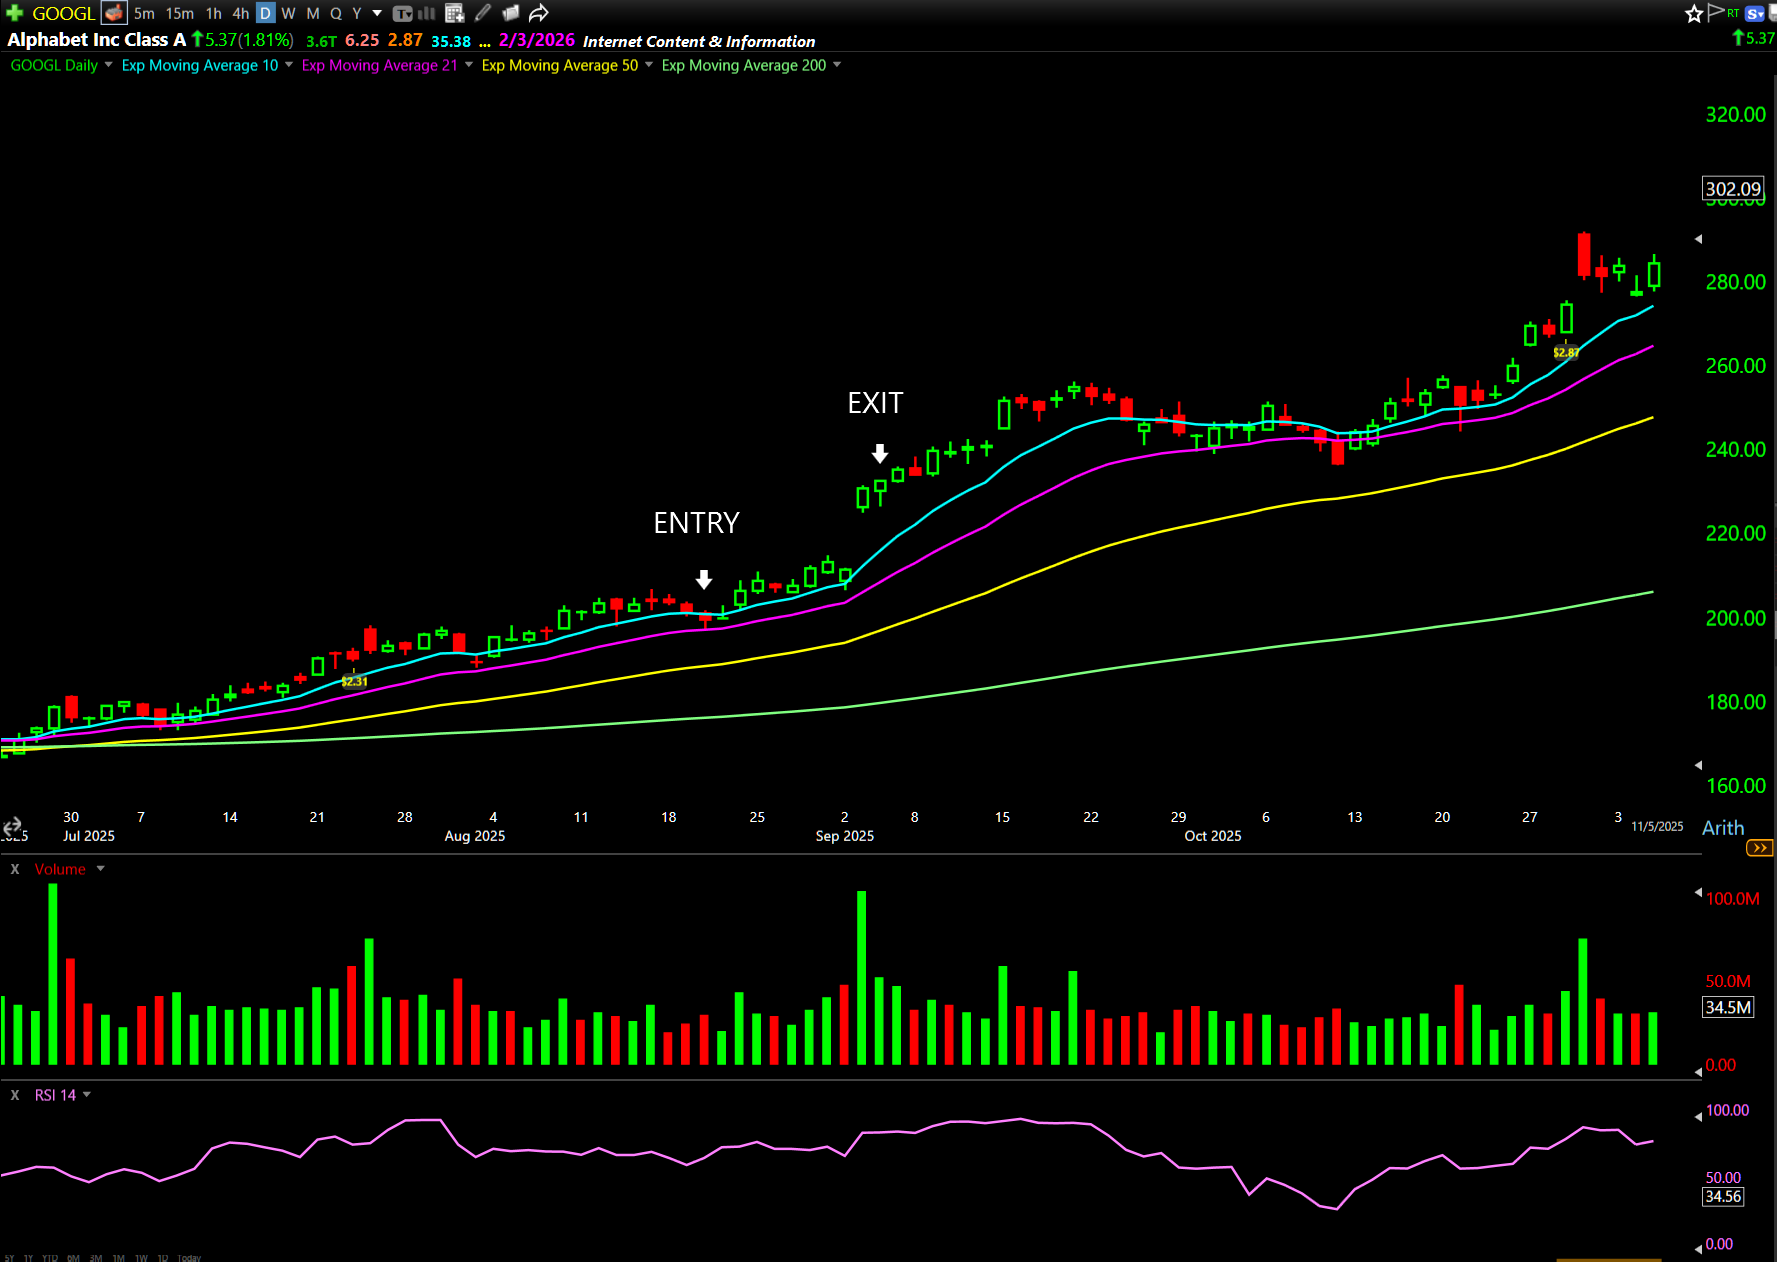This screenshot has width=1777, height=1262.
Task: Click the share arrow icon
Action: tap(539, 13)
